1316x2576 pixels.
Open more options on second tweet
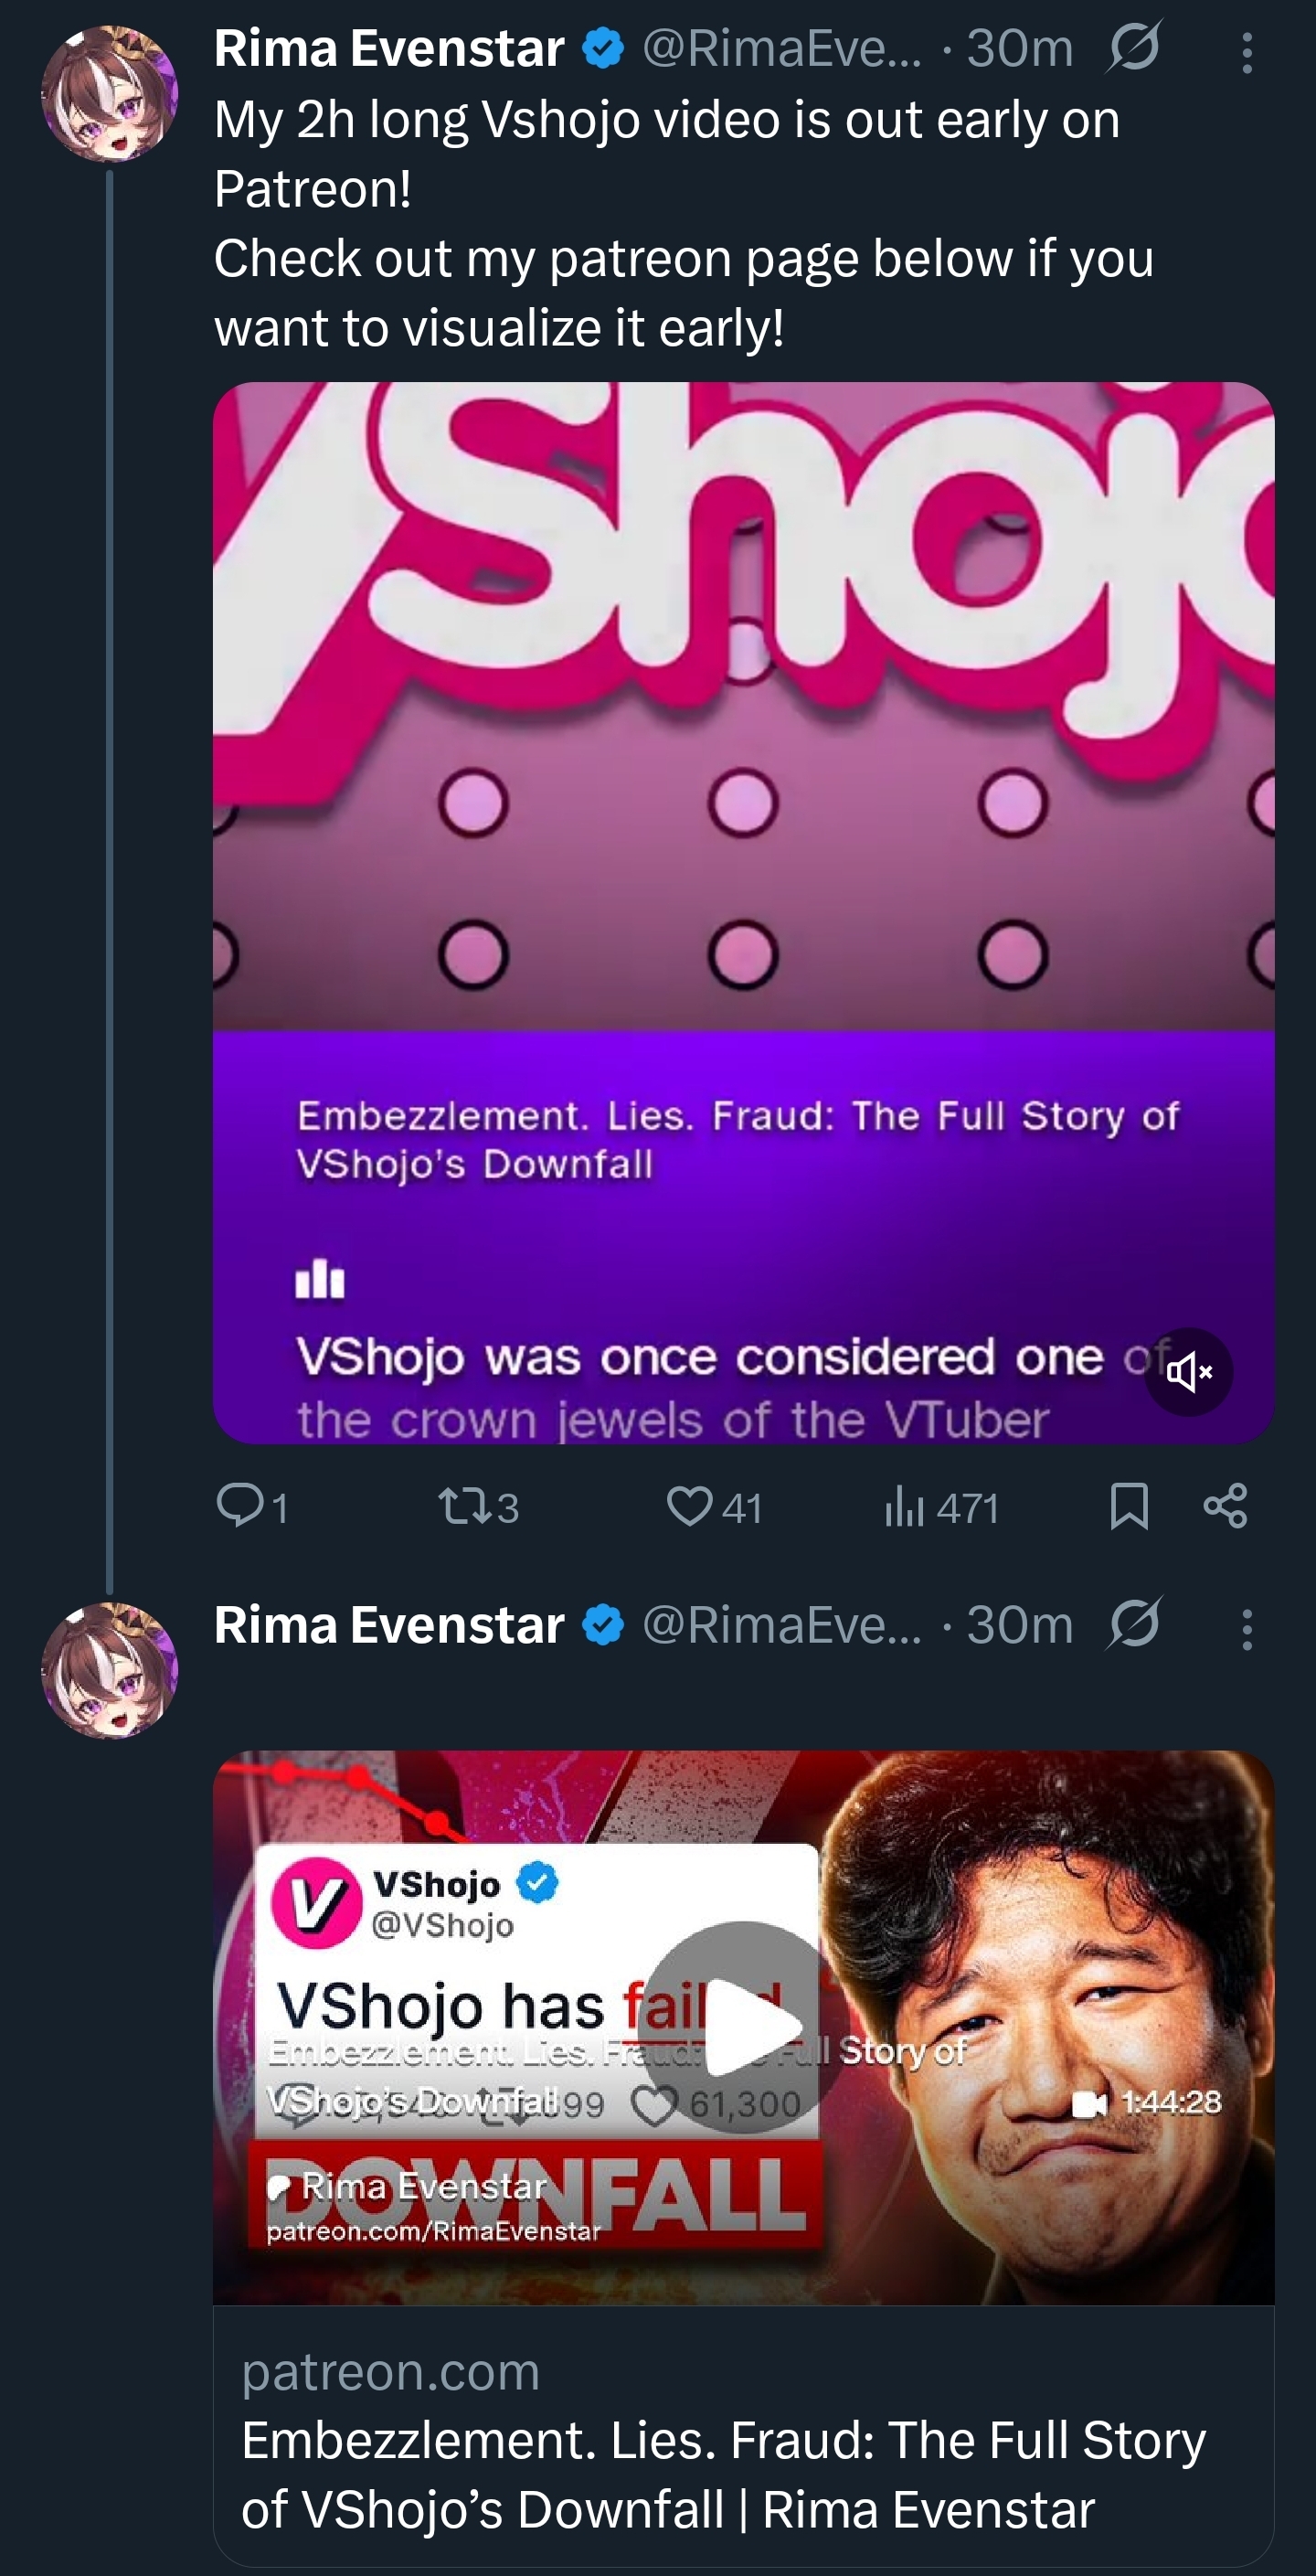pos(1246,1629)
